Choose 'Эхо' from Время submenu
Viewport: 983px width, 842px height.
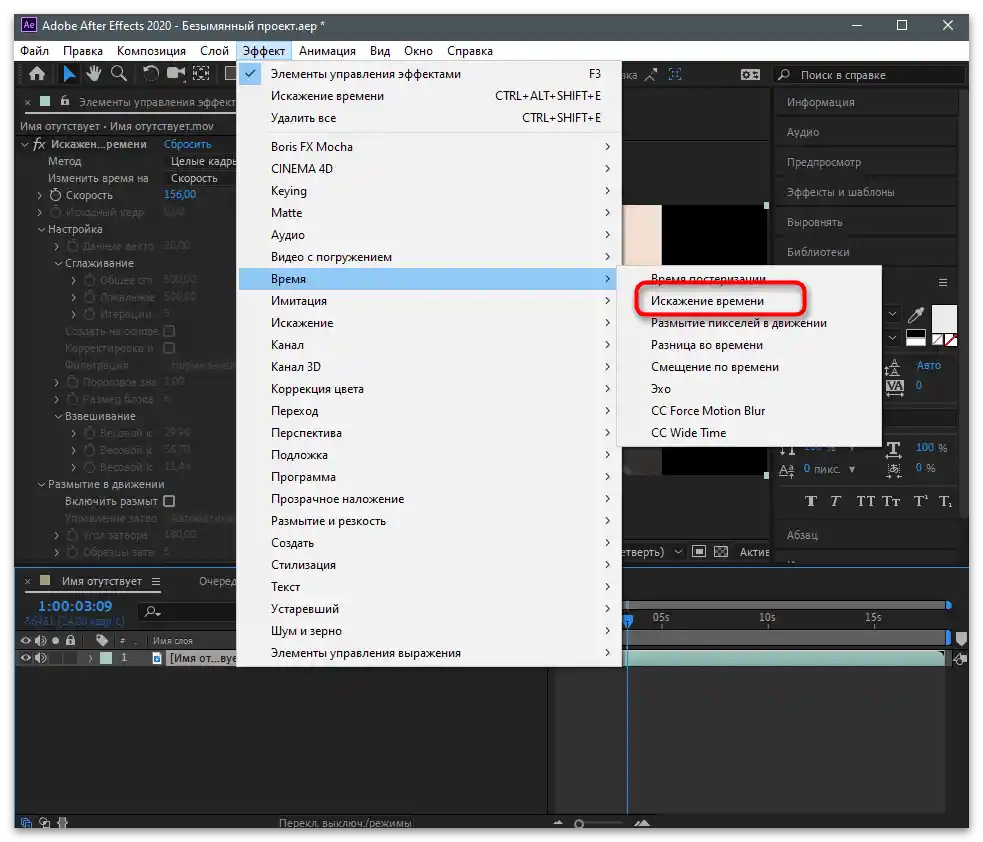(x=661, y=389)
